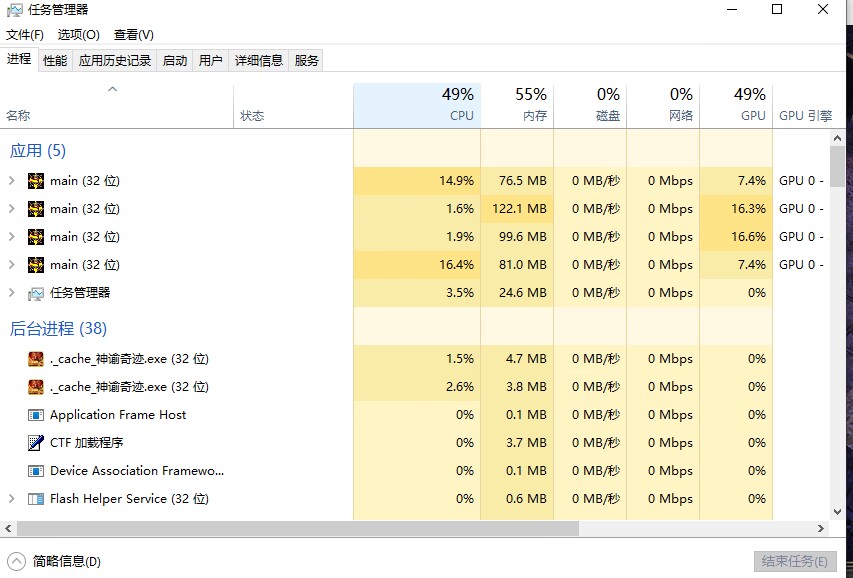Viewport: 853px width, 578px height.
Task: Click the Device Association Framework icon
Action: 36,471
